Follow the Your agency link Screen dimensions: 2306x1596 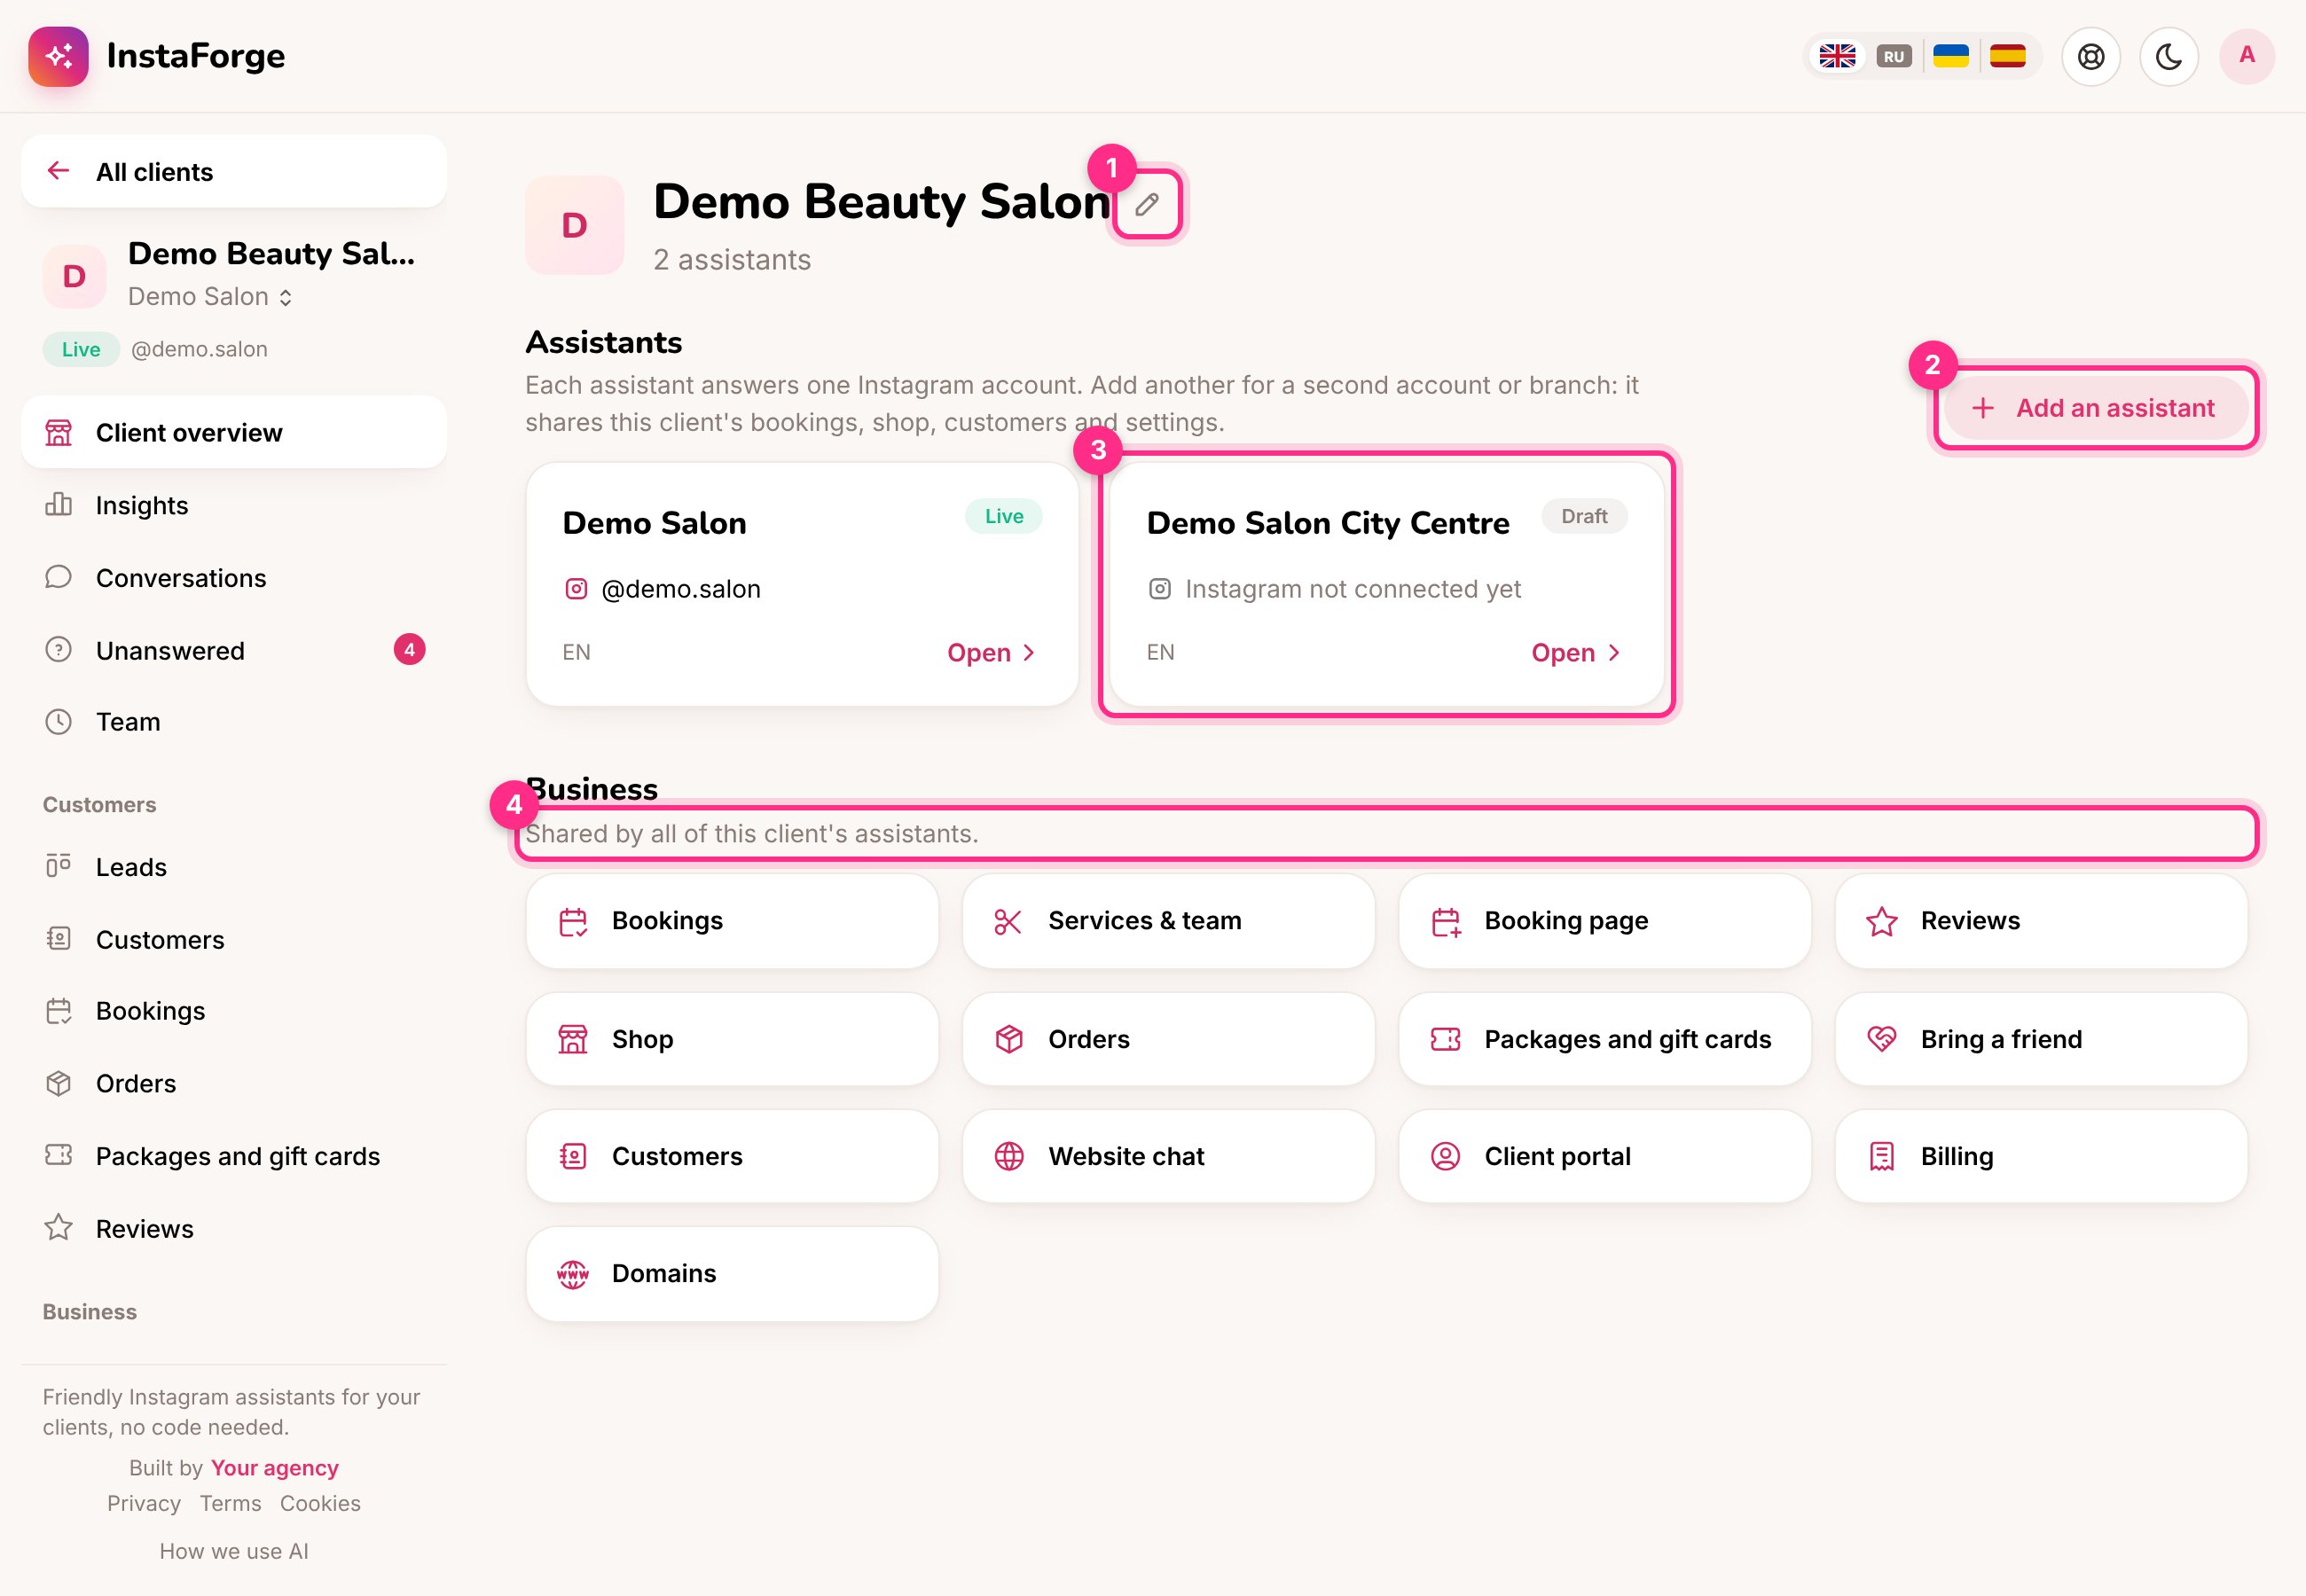[x=274, y=1468]
